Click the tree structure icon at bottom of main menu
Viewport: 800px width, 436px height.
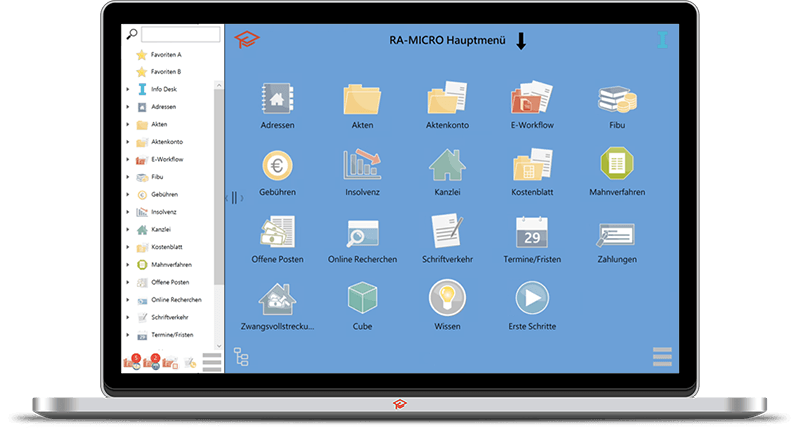241,357
